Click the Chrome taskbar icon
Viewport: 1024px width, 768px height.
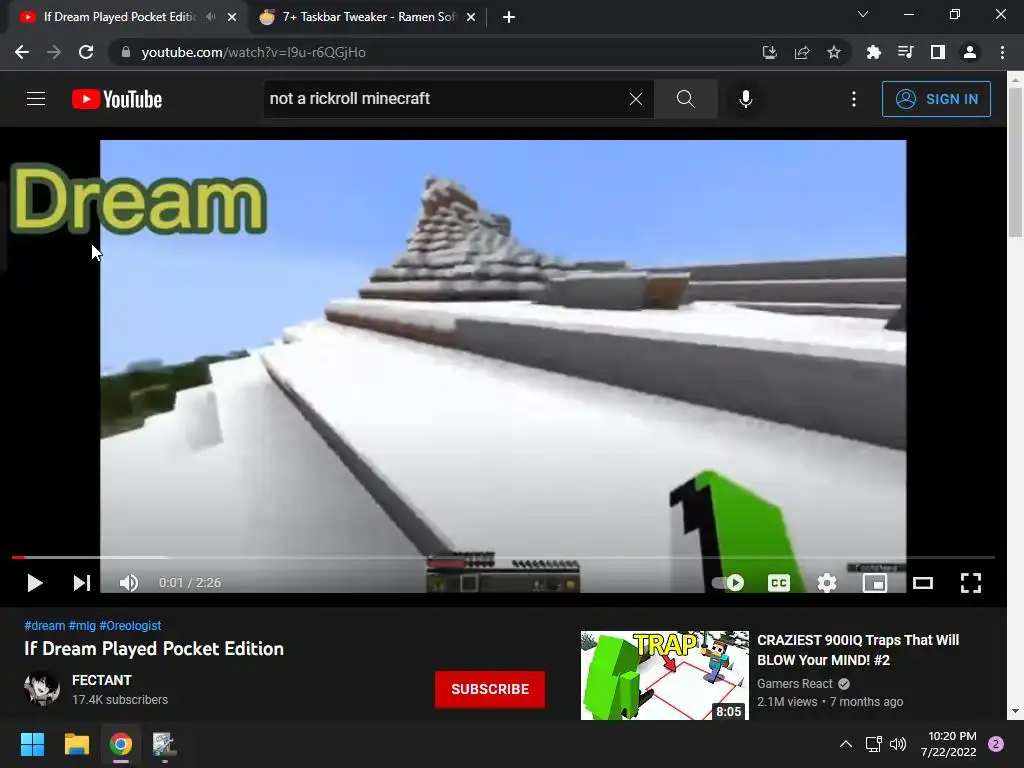(x=121, y=744)
